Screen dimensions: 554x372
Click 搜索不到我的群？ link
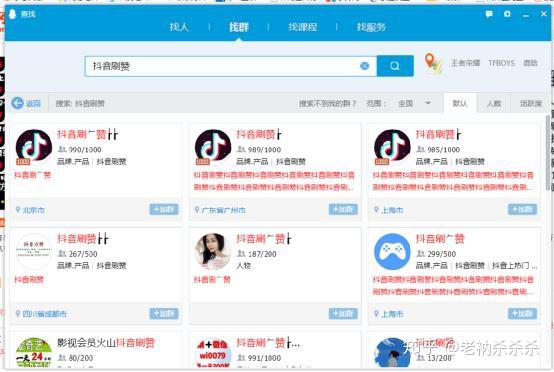pyautogui.click(x=328, y=104)
